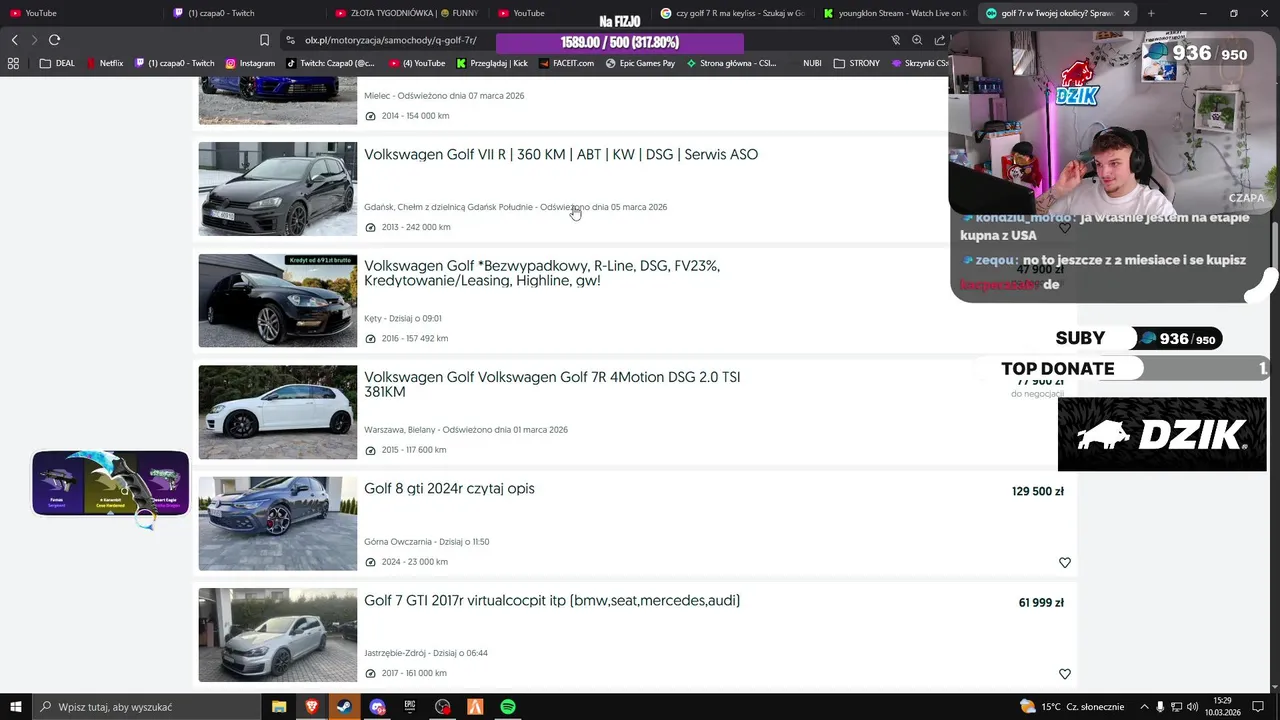
Task: Click the 2013 - 242 000 km text
Action: (x=416, y=227)
